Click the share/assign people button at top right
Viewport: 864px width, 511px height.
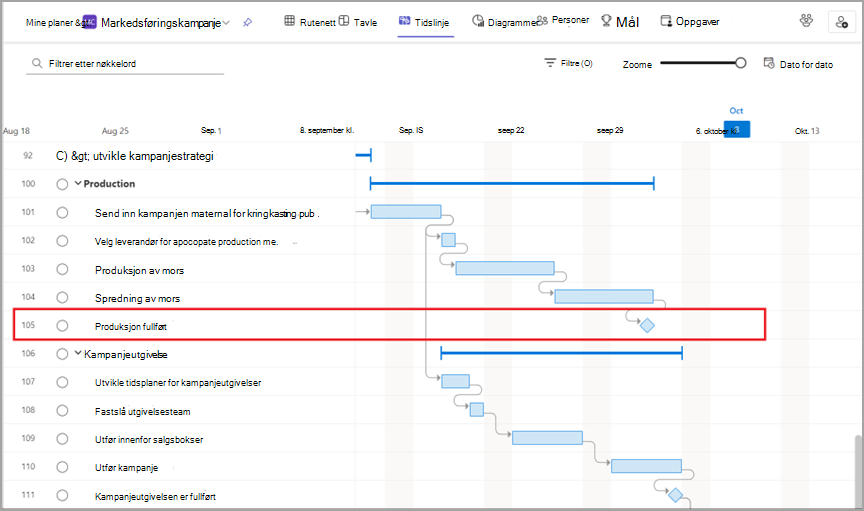pyautogui.click(x=841, y=22)
